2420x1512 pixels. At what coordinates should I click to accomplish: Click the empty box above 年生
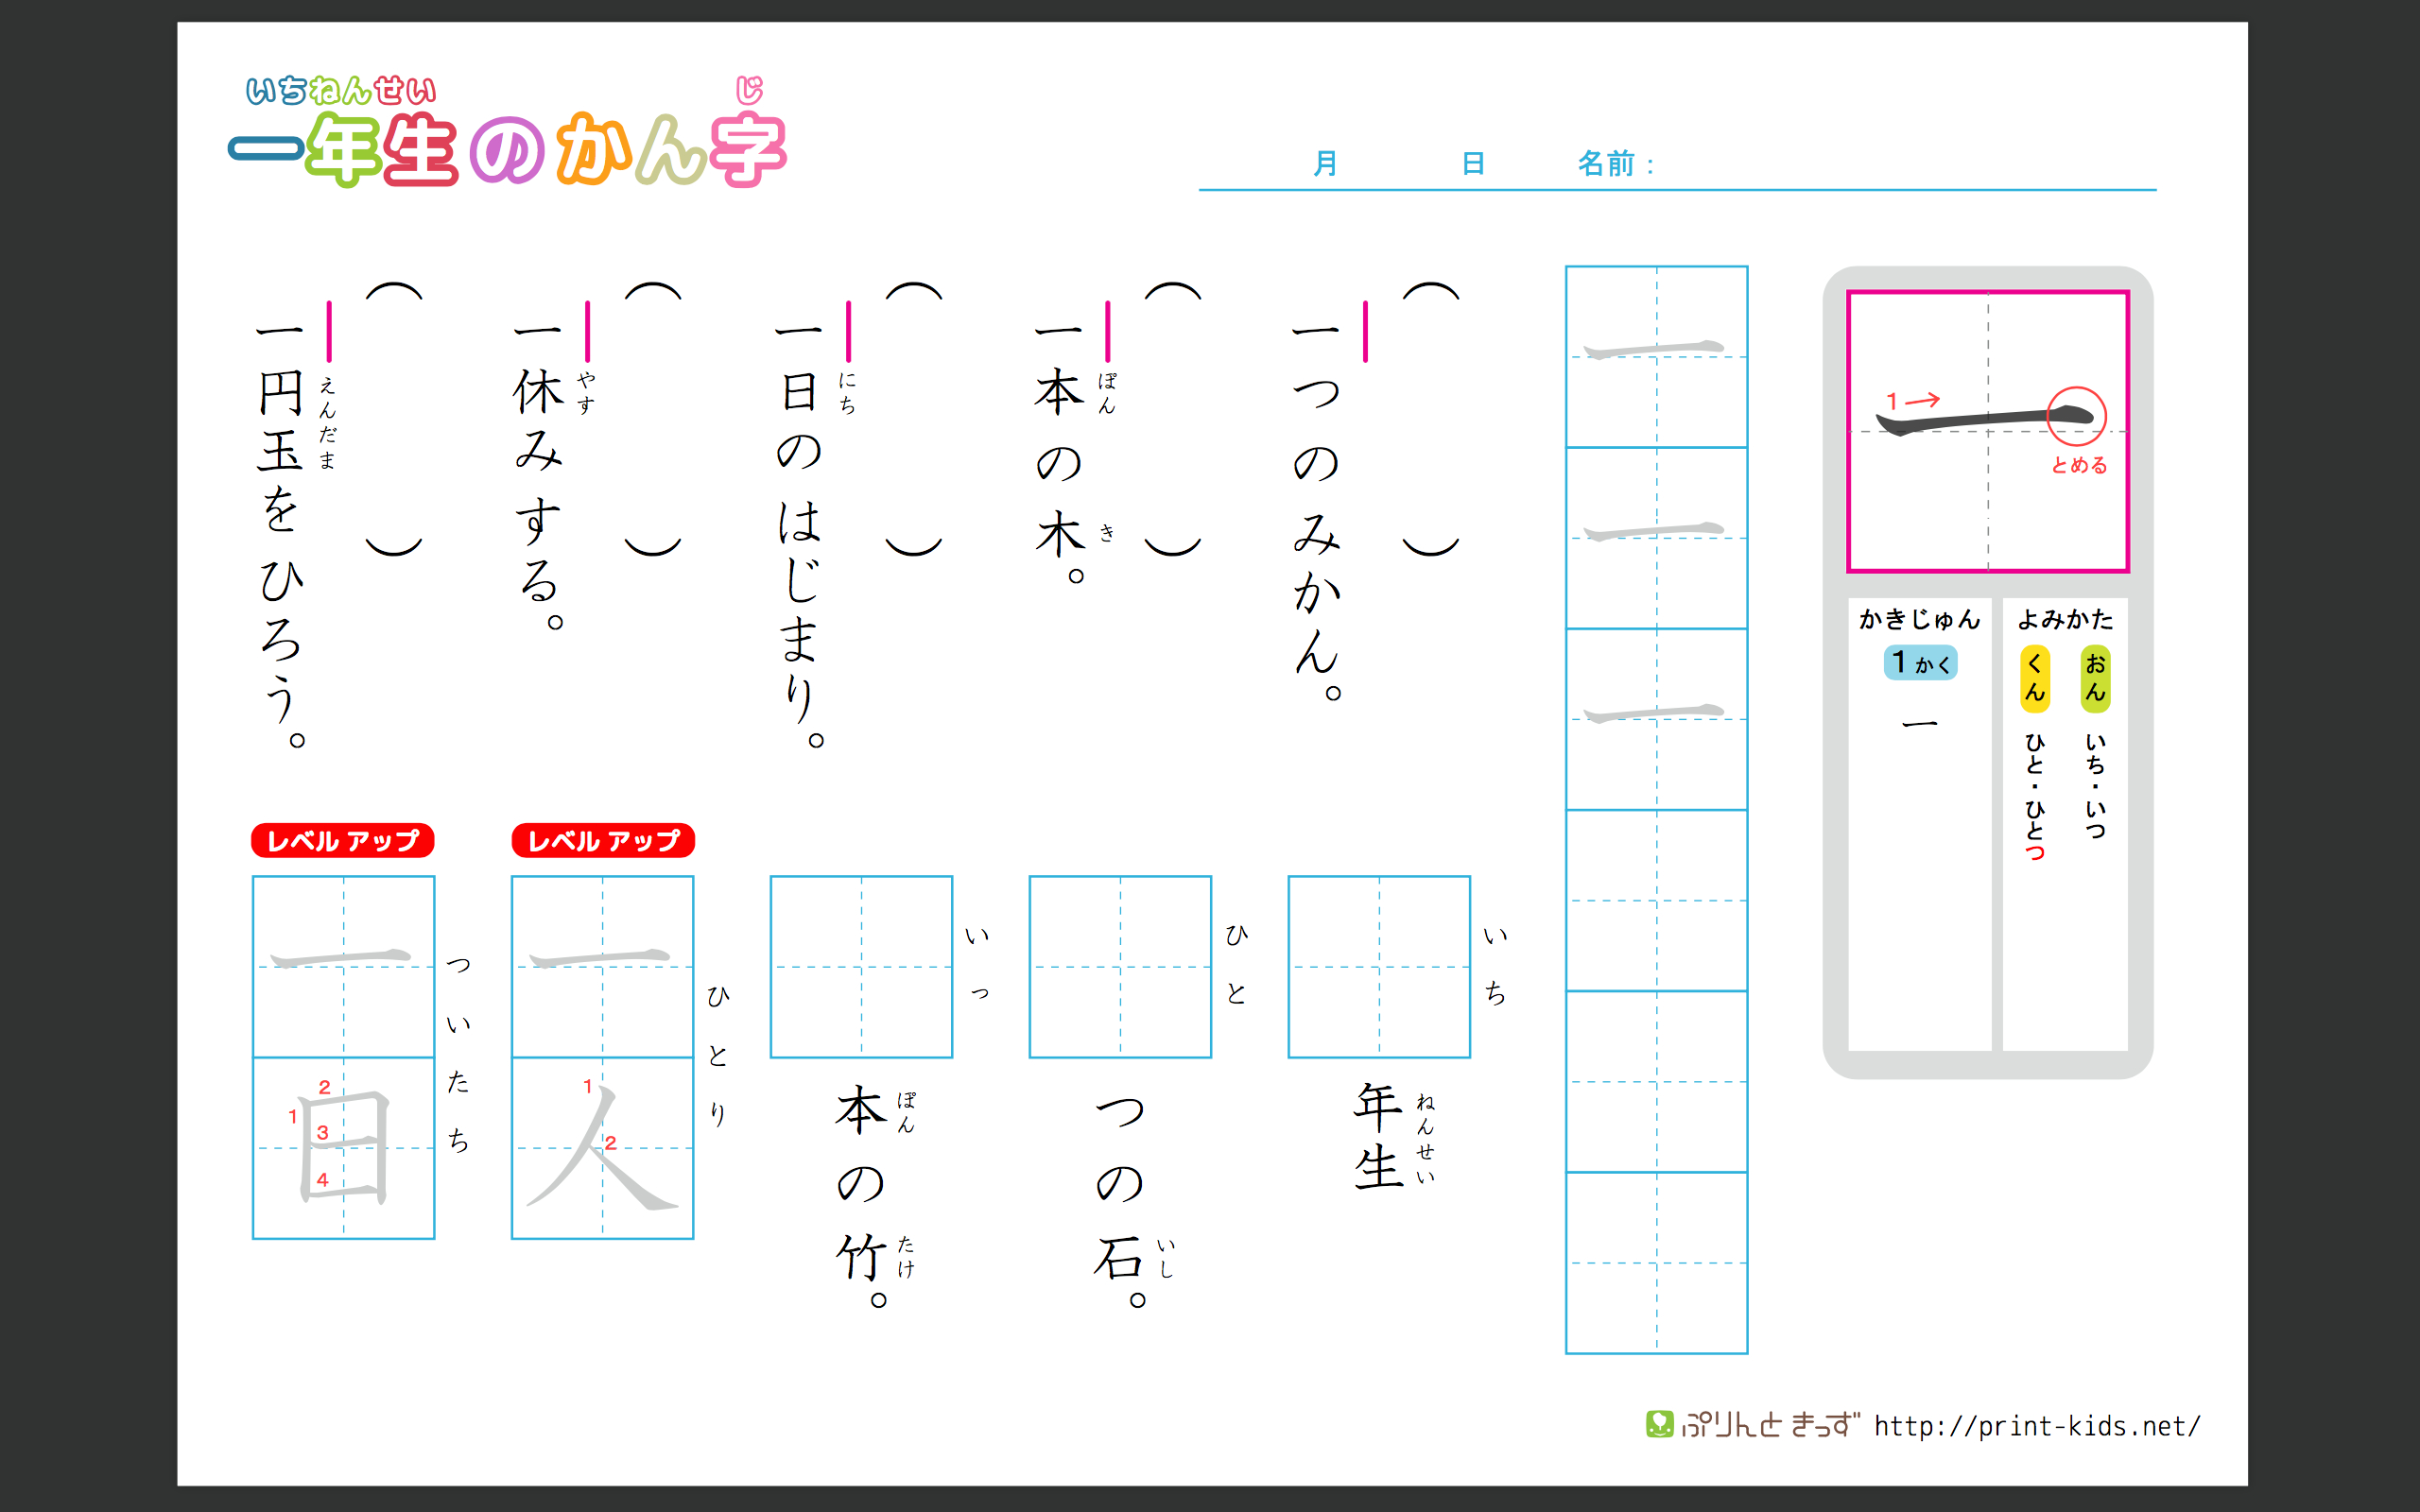[1379, 966]
